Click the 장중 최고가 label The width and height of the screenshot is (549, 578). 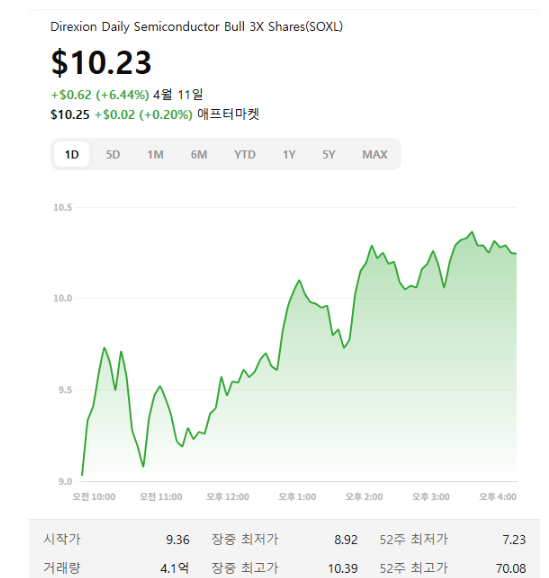(x=245, y=568)
